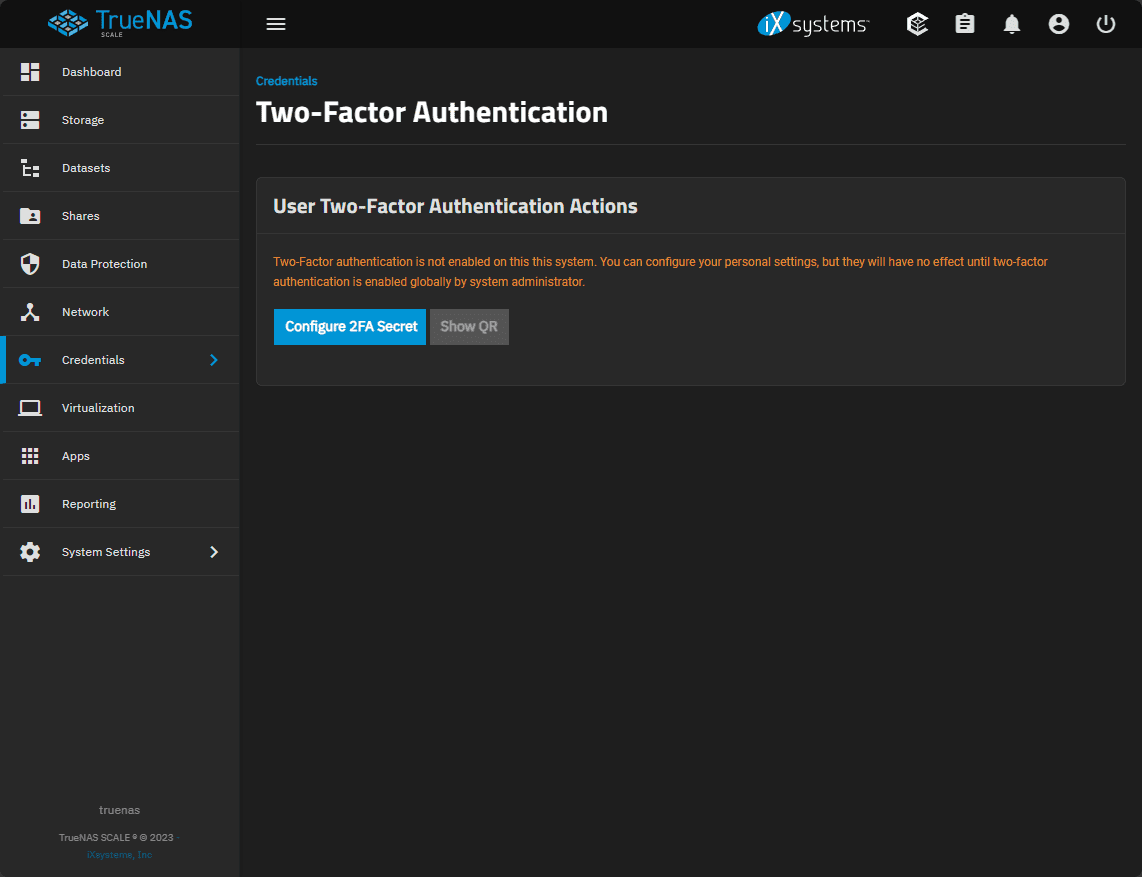The image size is (1142, 877).
Task: Toggle the hamburger sidebar menu
Action: point(276,24)
